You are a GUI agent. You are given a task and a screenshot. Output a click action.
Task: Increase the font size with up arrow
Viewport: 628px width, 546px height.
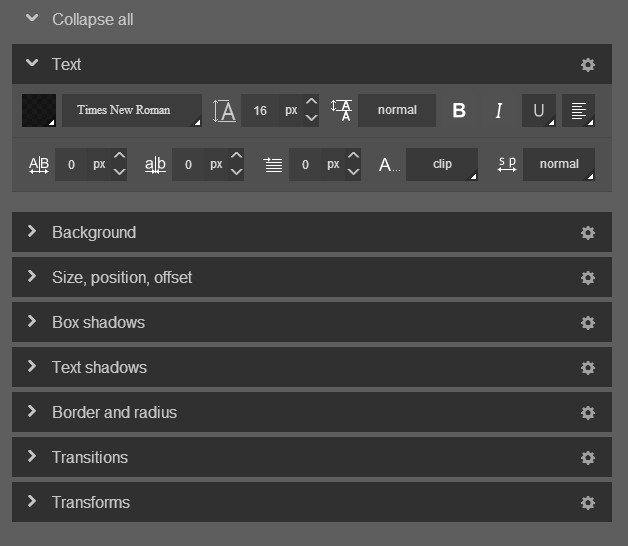pyautogui.click(x=311, y=103)
